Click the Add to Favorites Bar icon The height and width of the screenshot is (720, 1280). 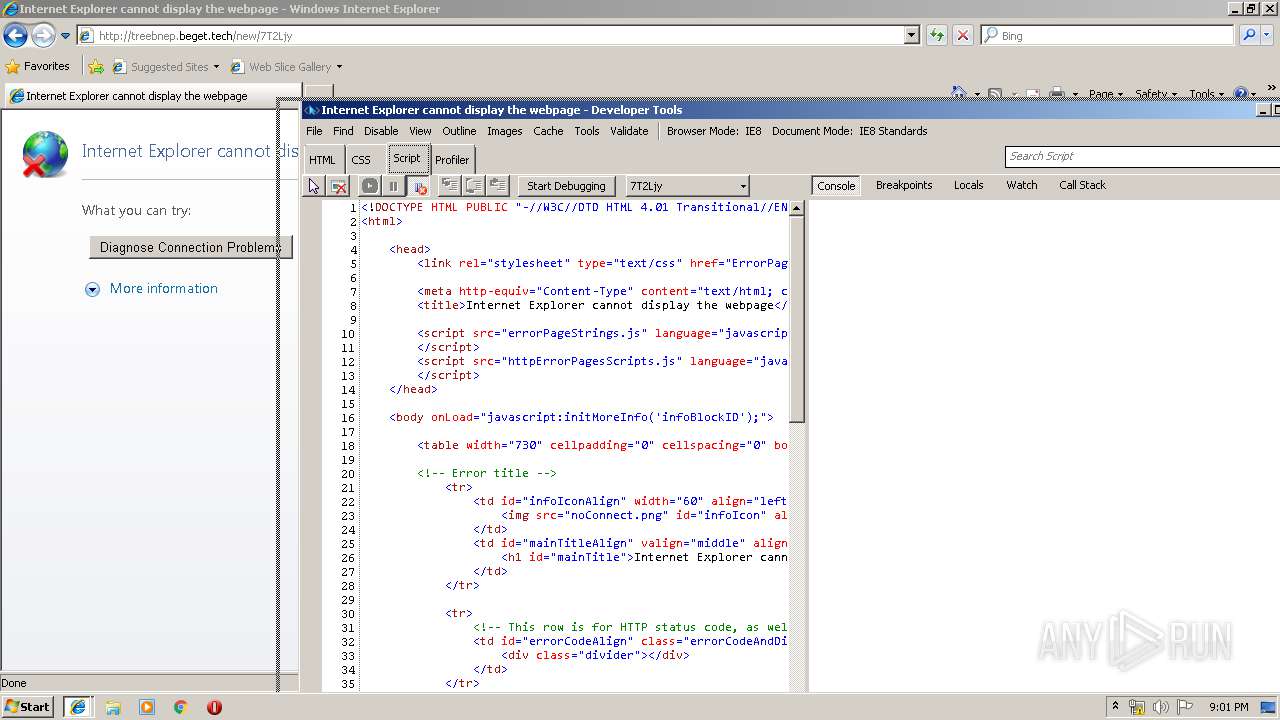(x=96, y=67)
